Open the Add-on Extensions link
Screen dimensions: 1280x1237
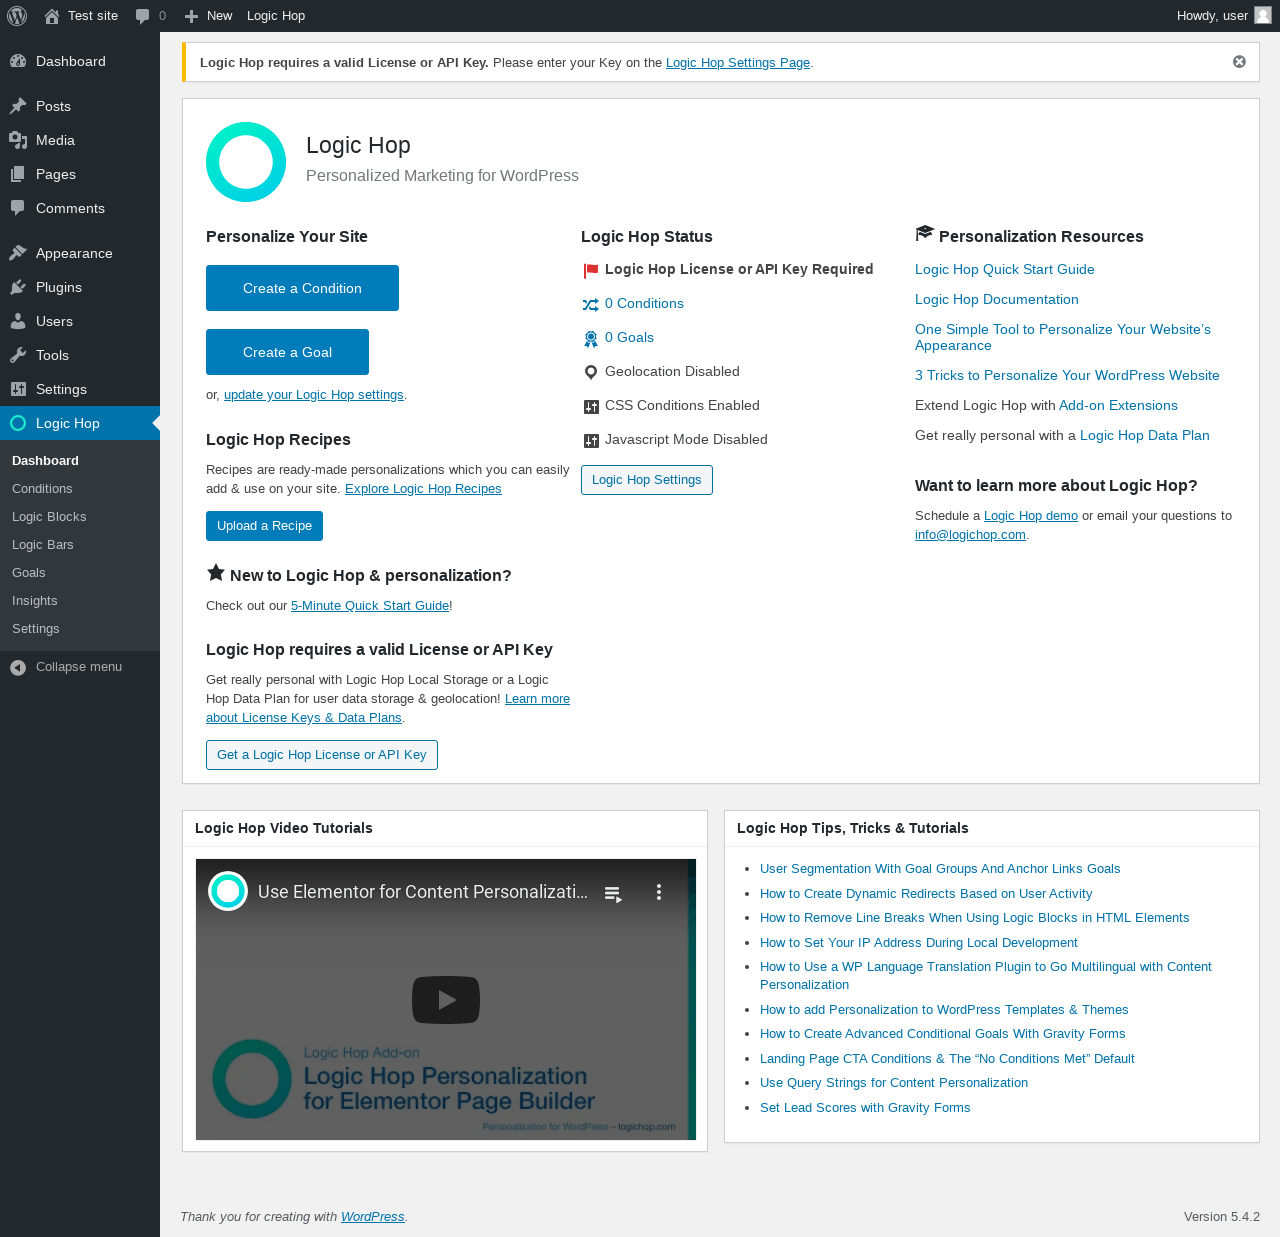tap(1118, 406)
